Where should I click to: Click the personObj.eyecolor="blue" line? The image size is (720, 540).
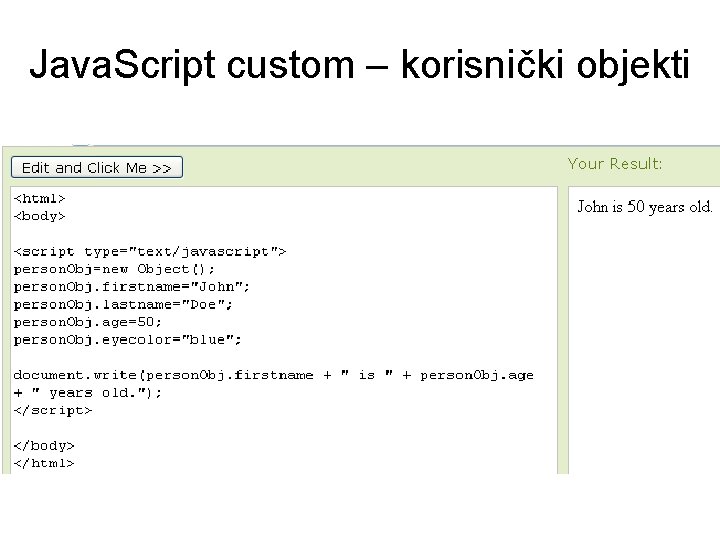pos(128,340)
